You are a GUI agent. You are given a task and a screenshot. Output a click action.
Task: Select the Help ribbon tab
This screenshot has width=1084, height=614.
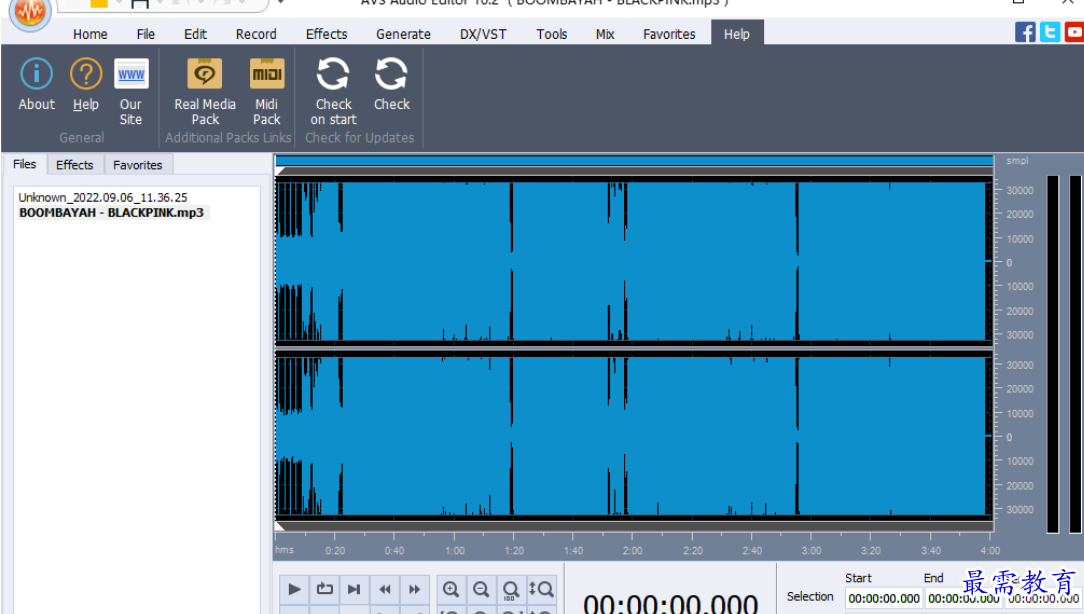tap(736, 34)
